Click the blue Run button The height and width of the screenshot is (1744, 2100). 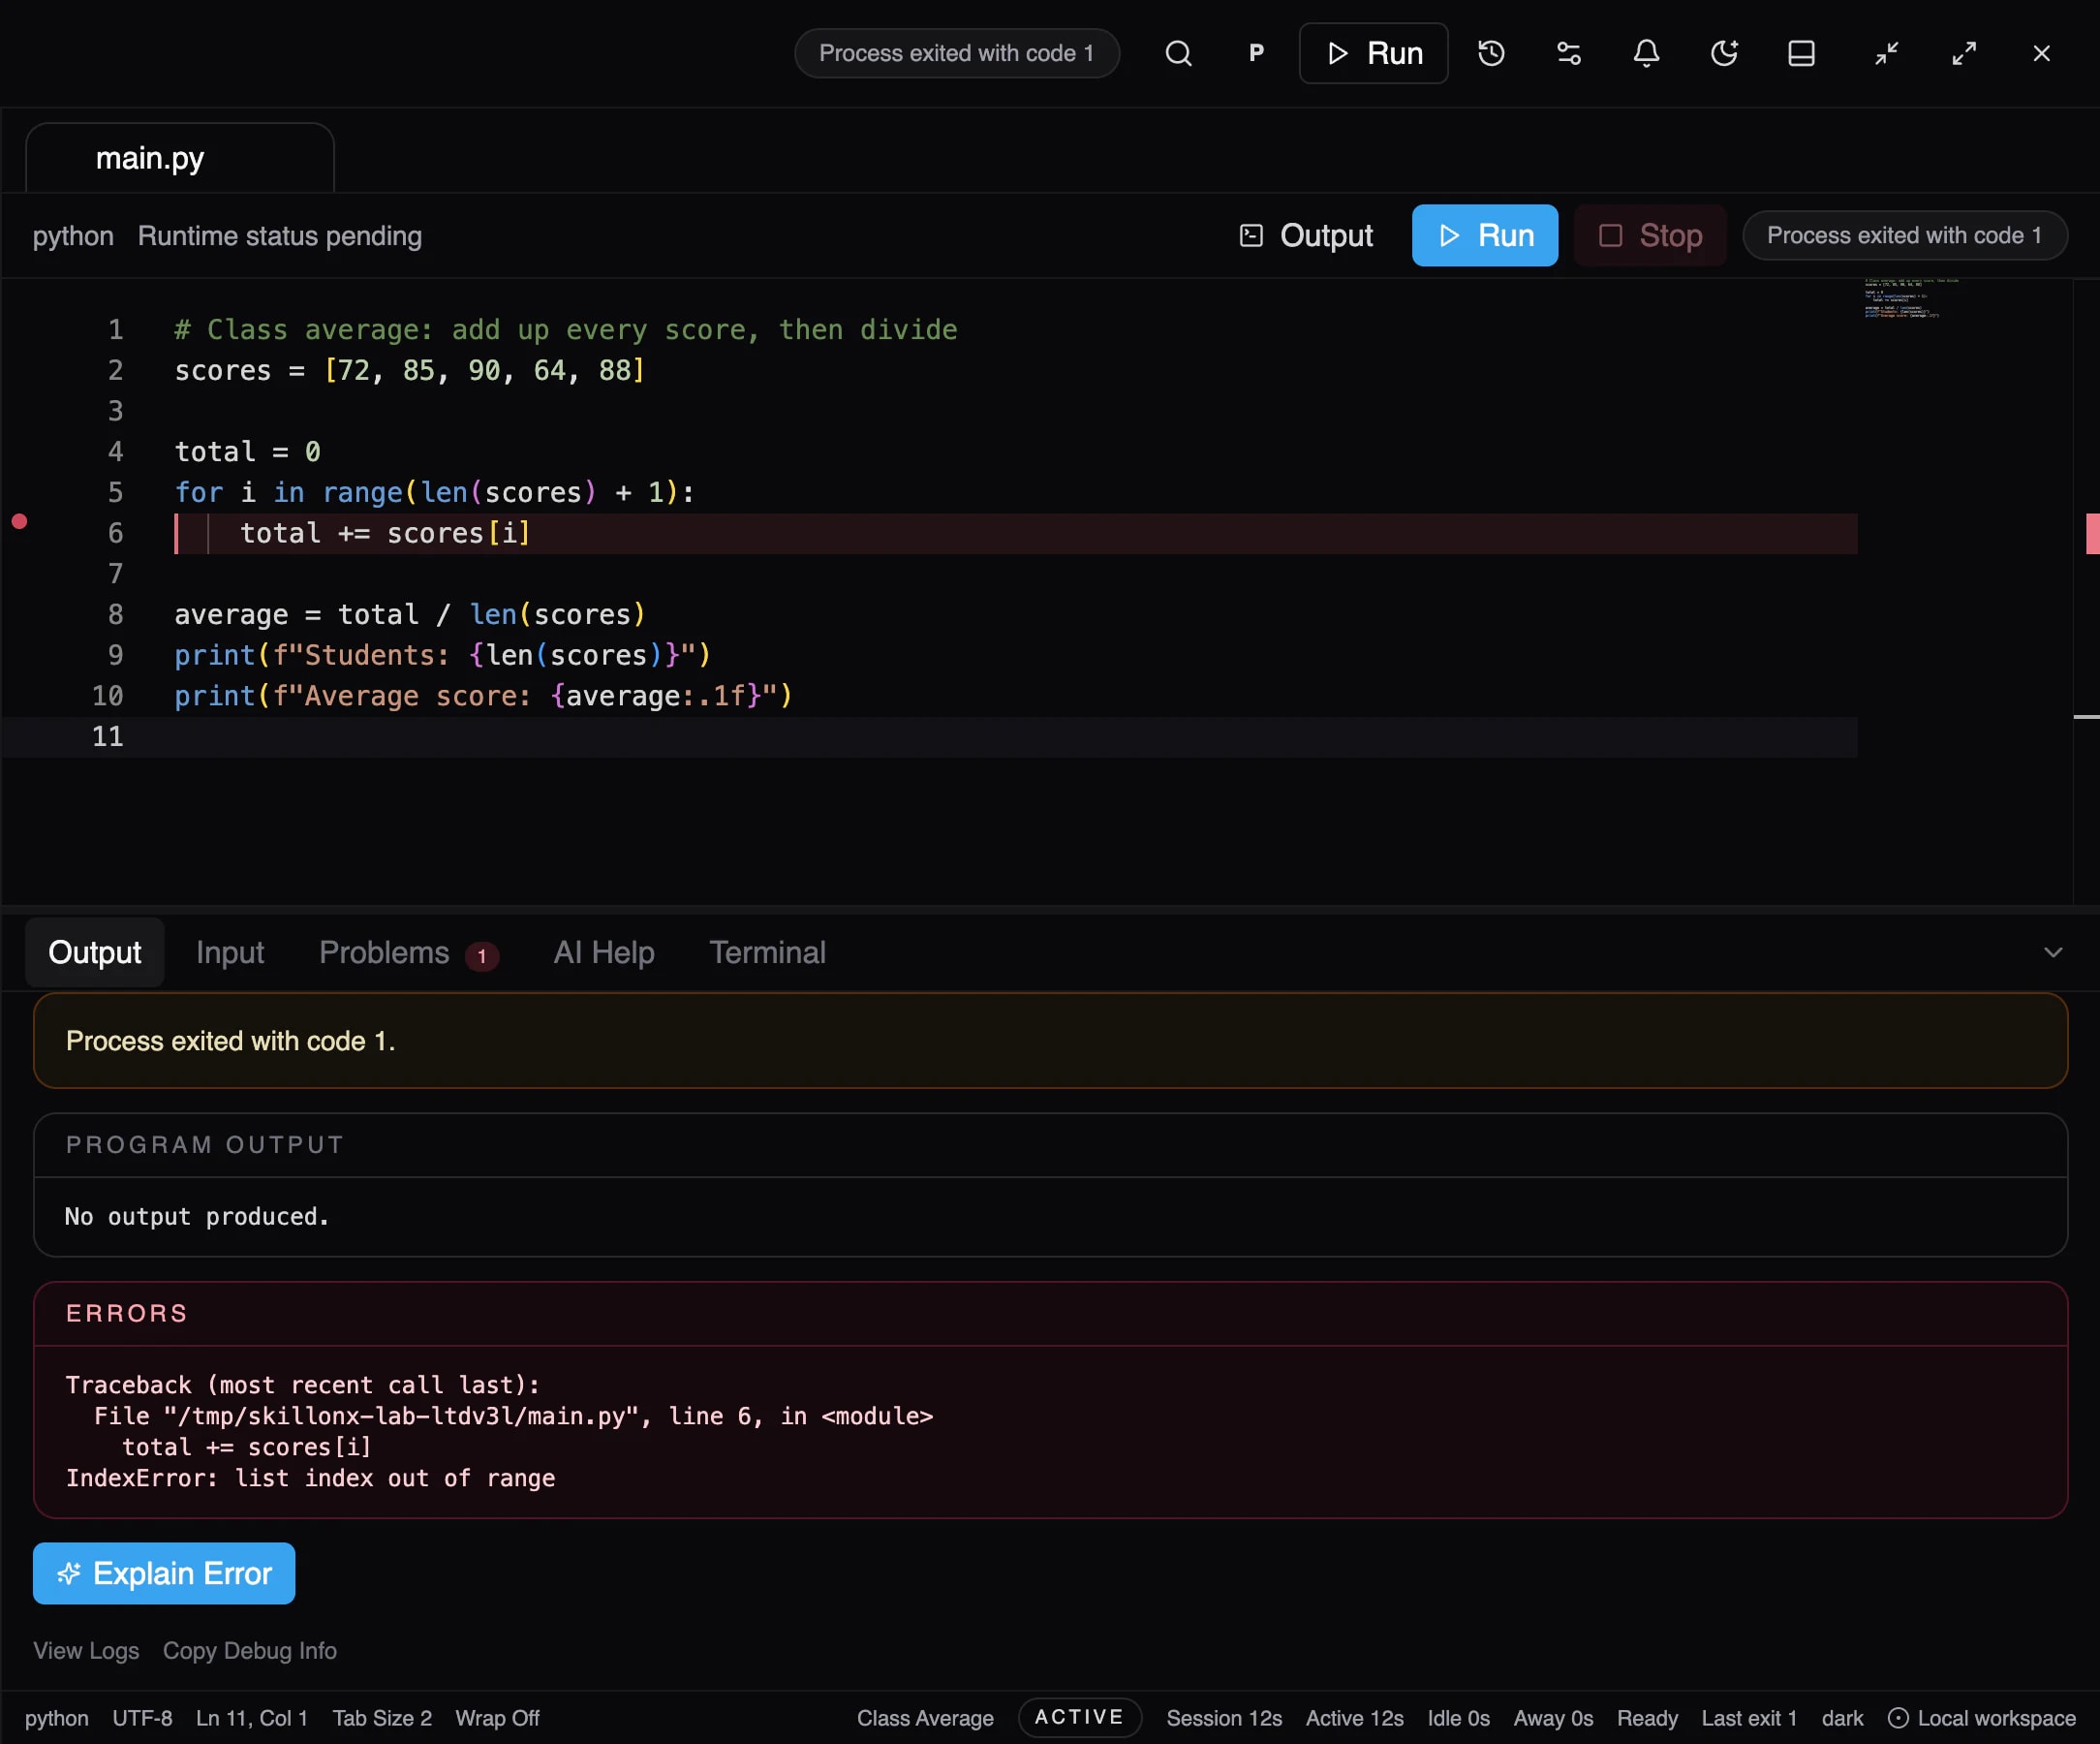pyautogui.click(x=1485, y=235)
